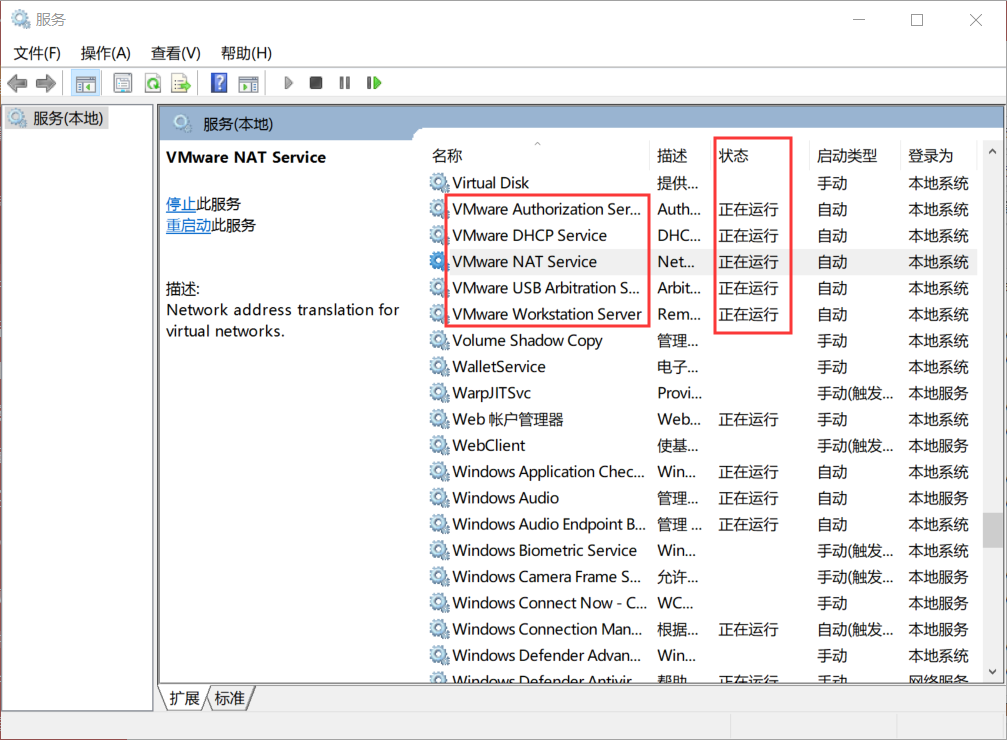Viewport: 1007px width, 740px height.
Task: Click 本地服务 login of WarpJITSvc
Action: pyautogui.click(x=938, y=393)
